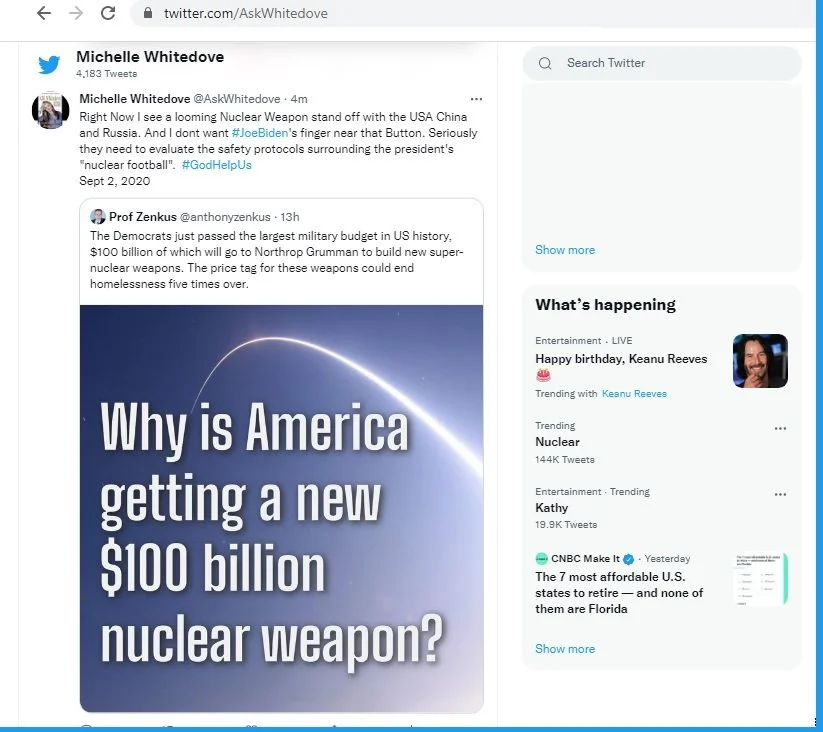The image size is (823, 732).
Task: Open Michelle Whitedove's profile avatar
Action: click(x=51, y=110)
